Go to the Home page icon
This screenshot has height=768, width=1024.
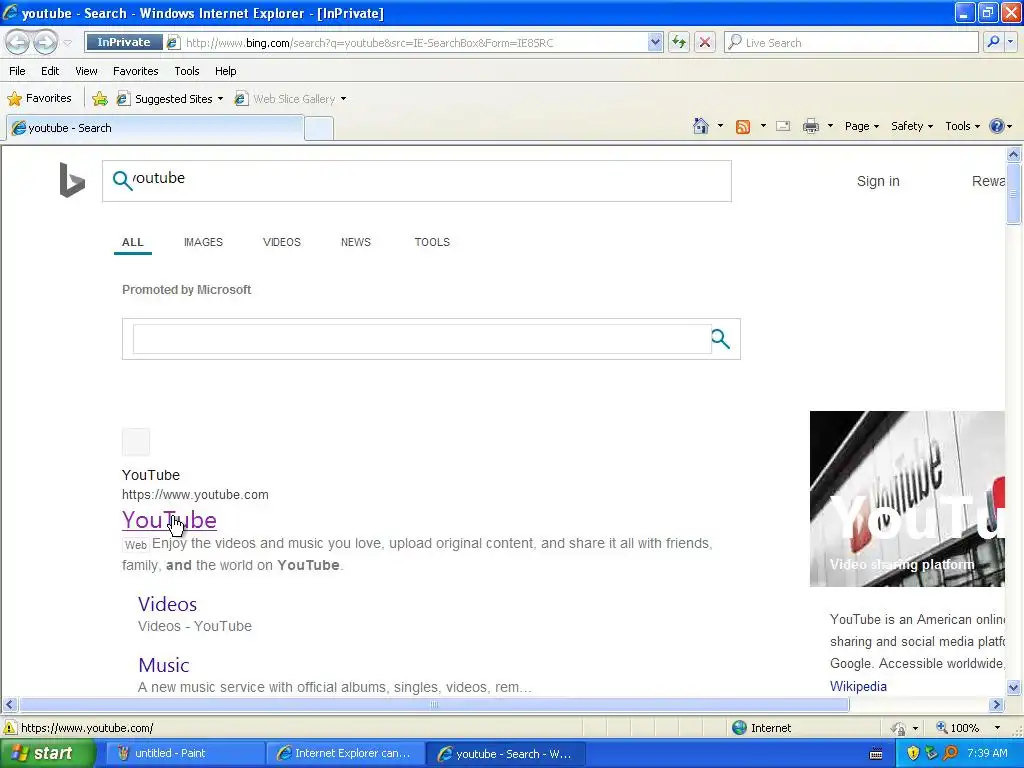[x=701, y=126]
